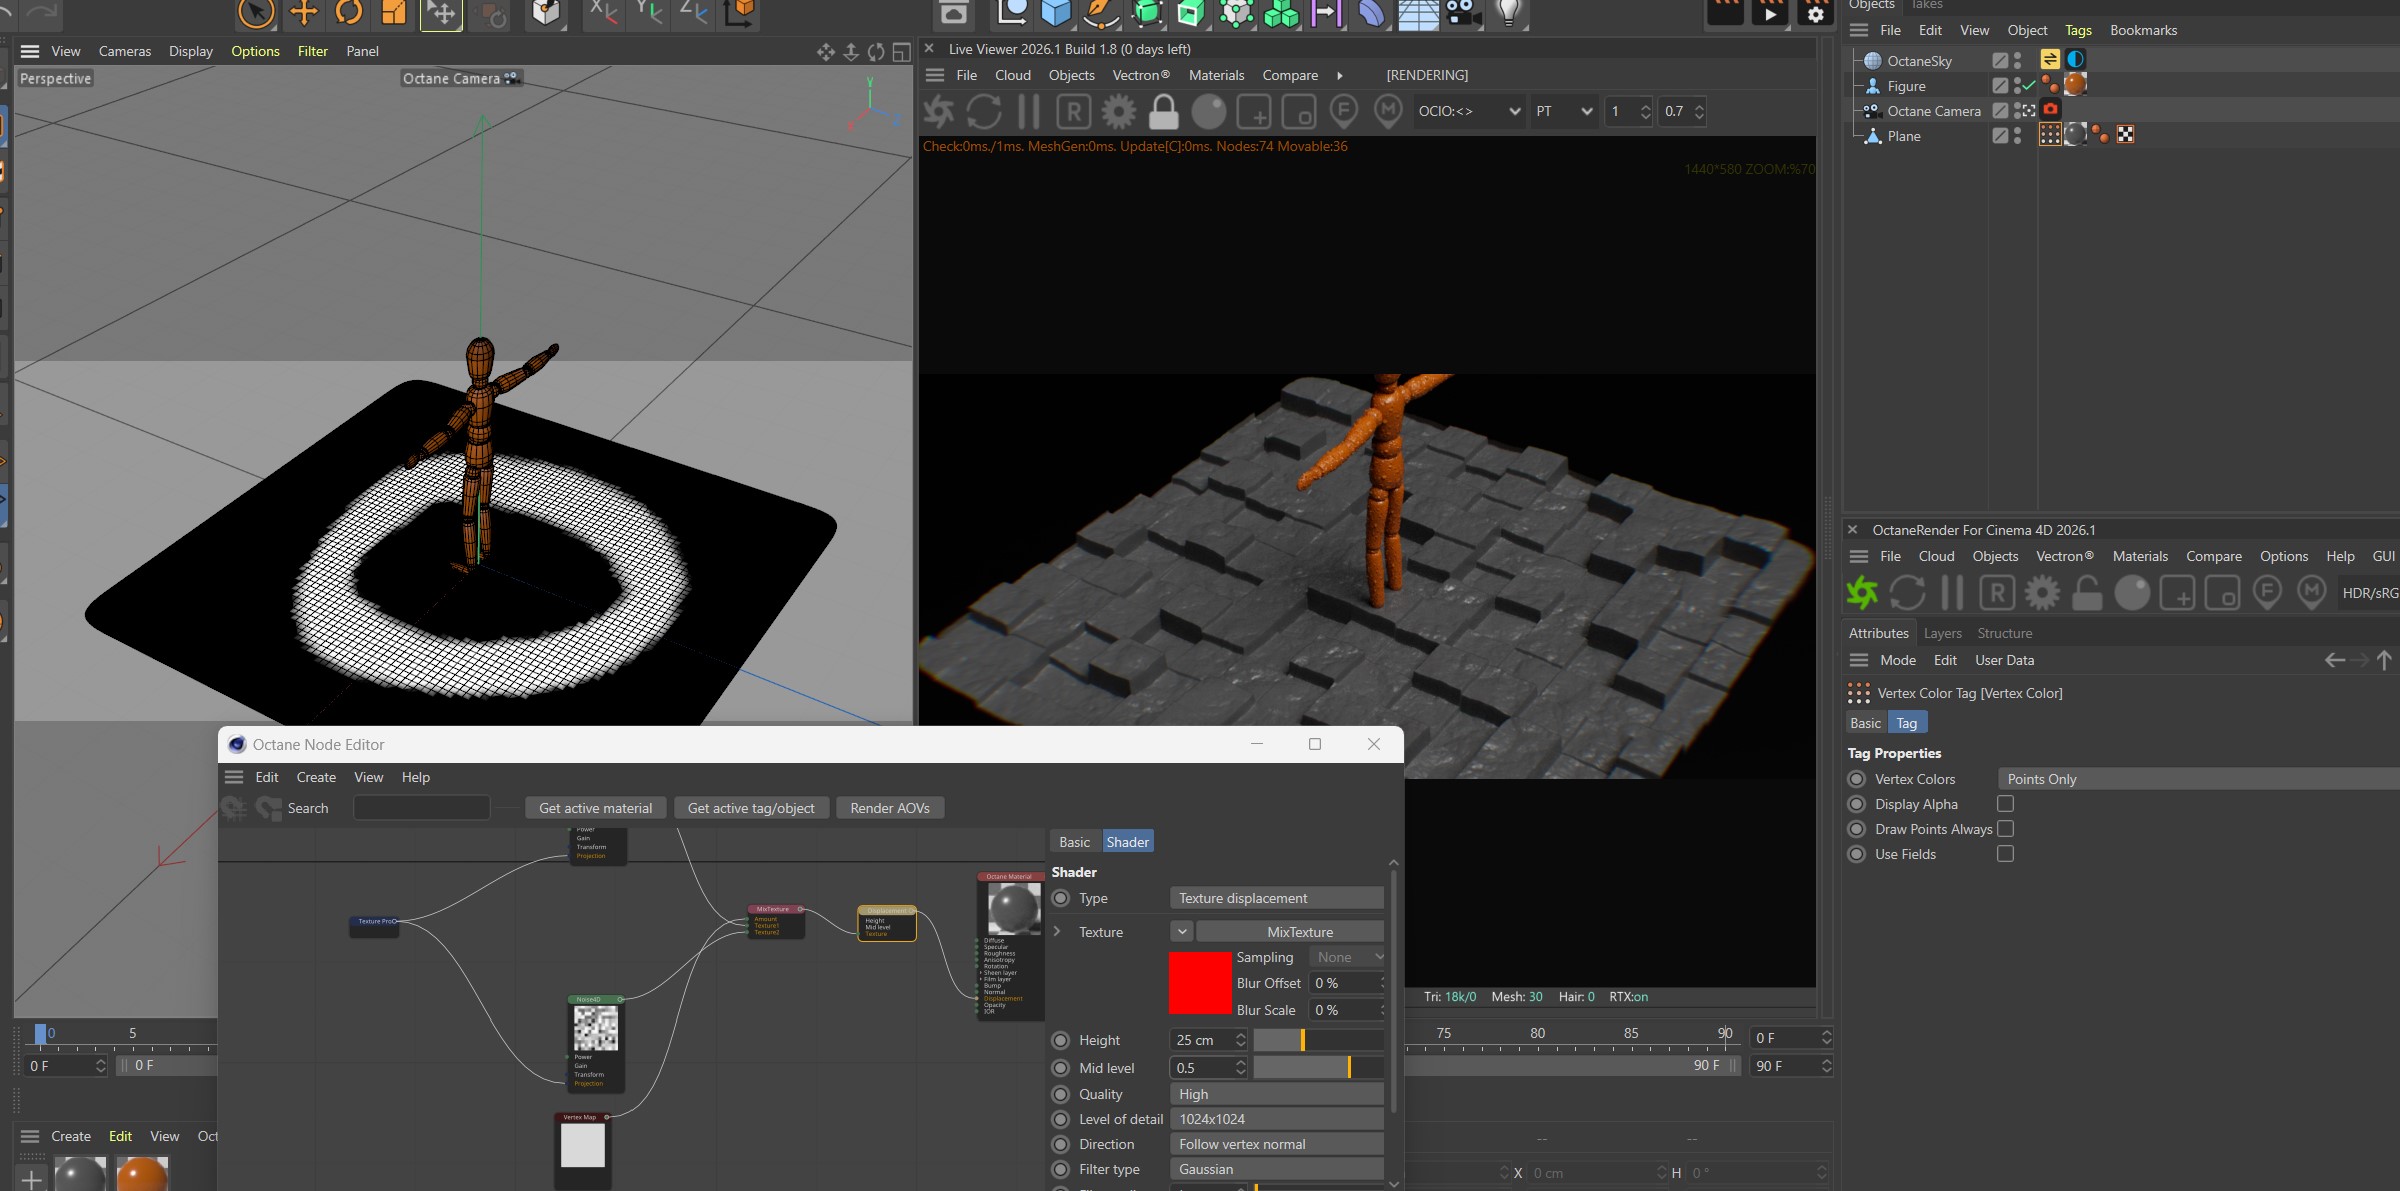Switch to the Basic tab in Node Editor
The height and width of the screenshot is (1191, 2400).
[x=1074, y=842]
